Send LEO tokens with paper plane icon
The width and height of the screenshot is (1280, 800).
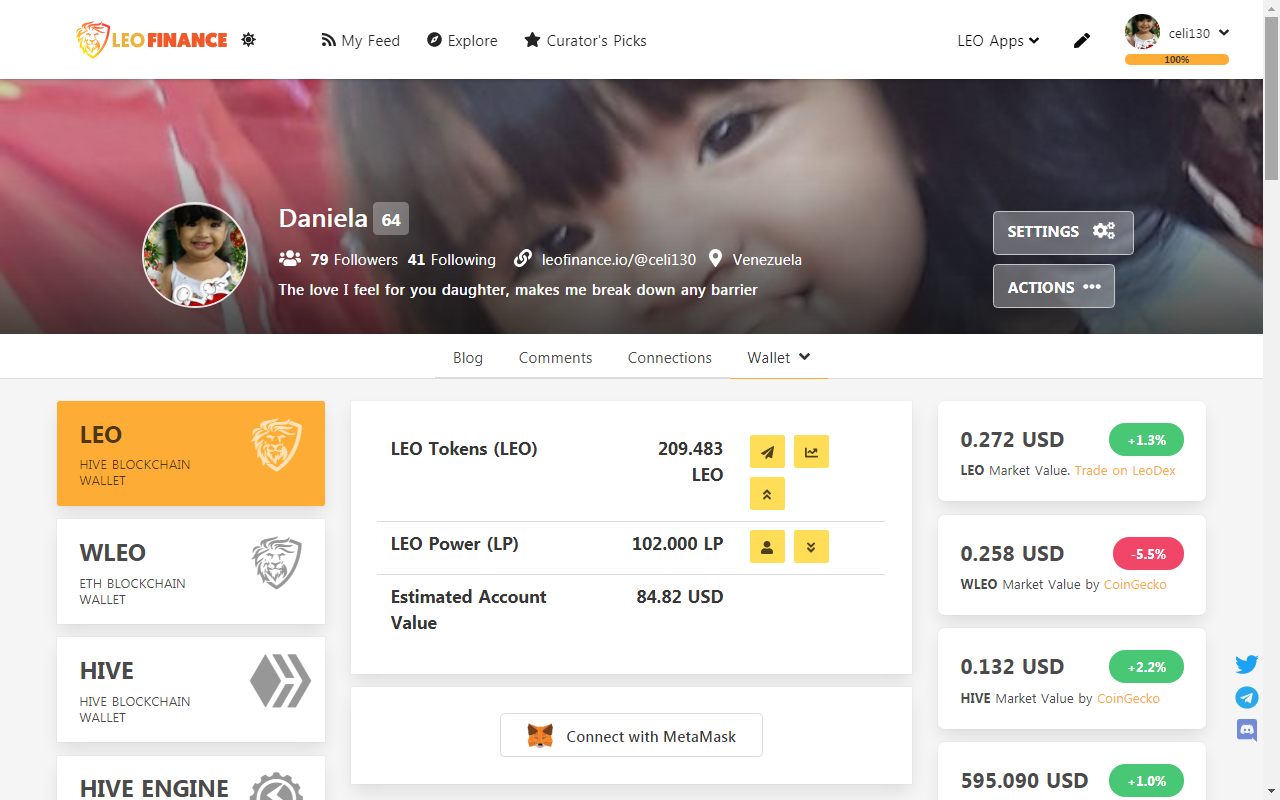click(767, 452)
